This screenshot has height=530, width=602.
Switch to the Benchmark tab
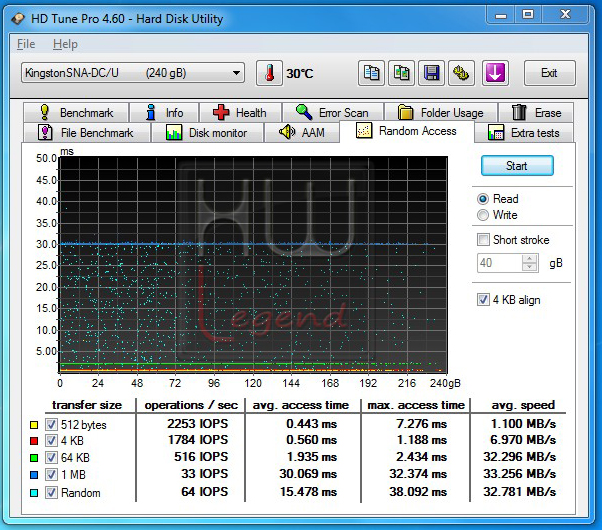pos(76,113)
